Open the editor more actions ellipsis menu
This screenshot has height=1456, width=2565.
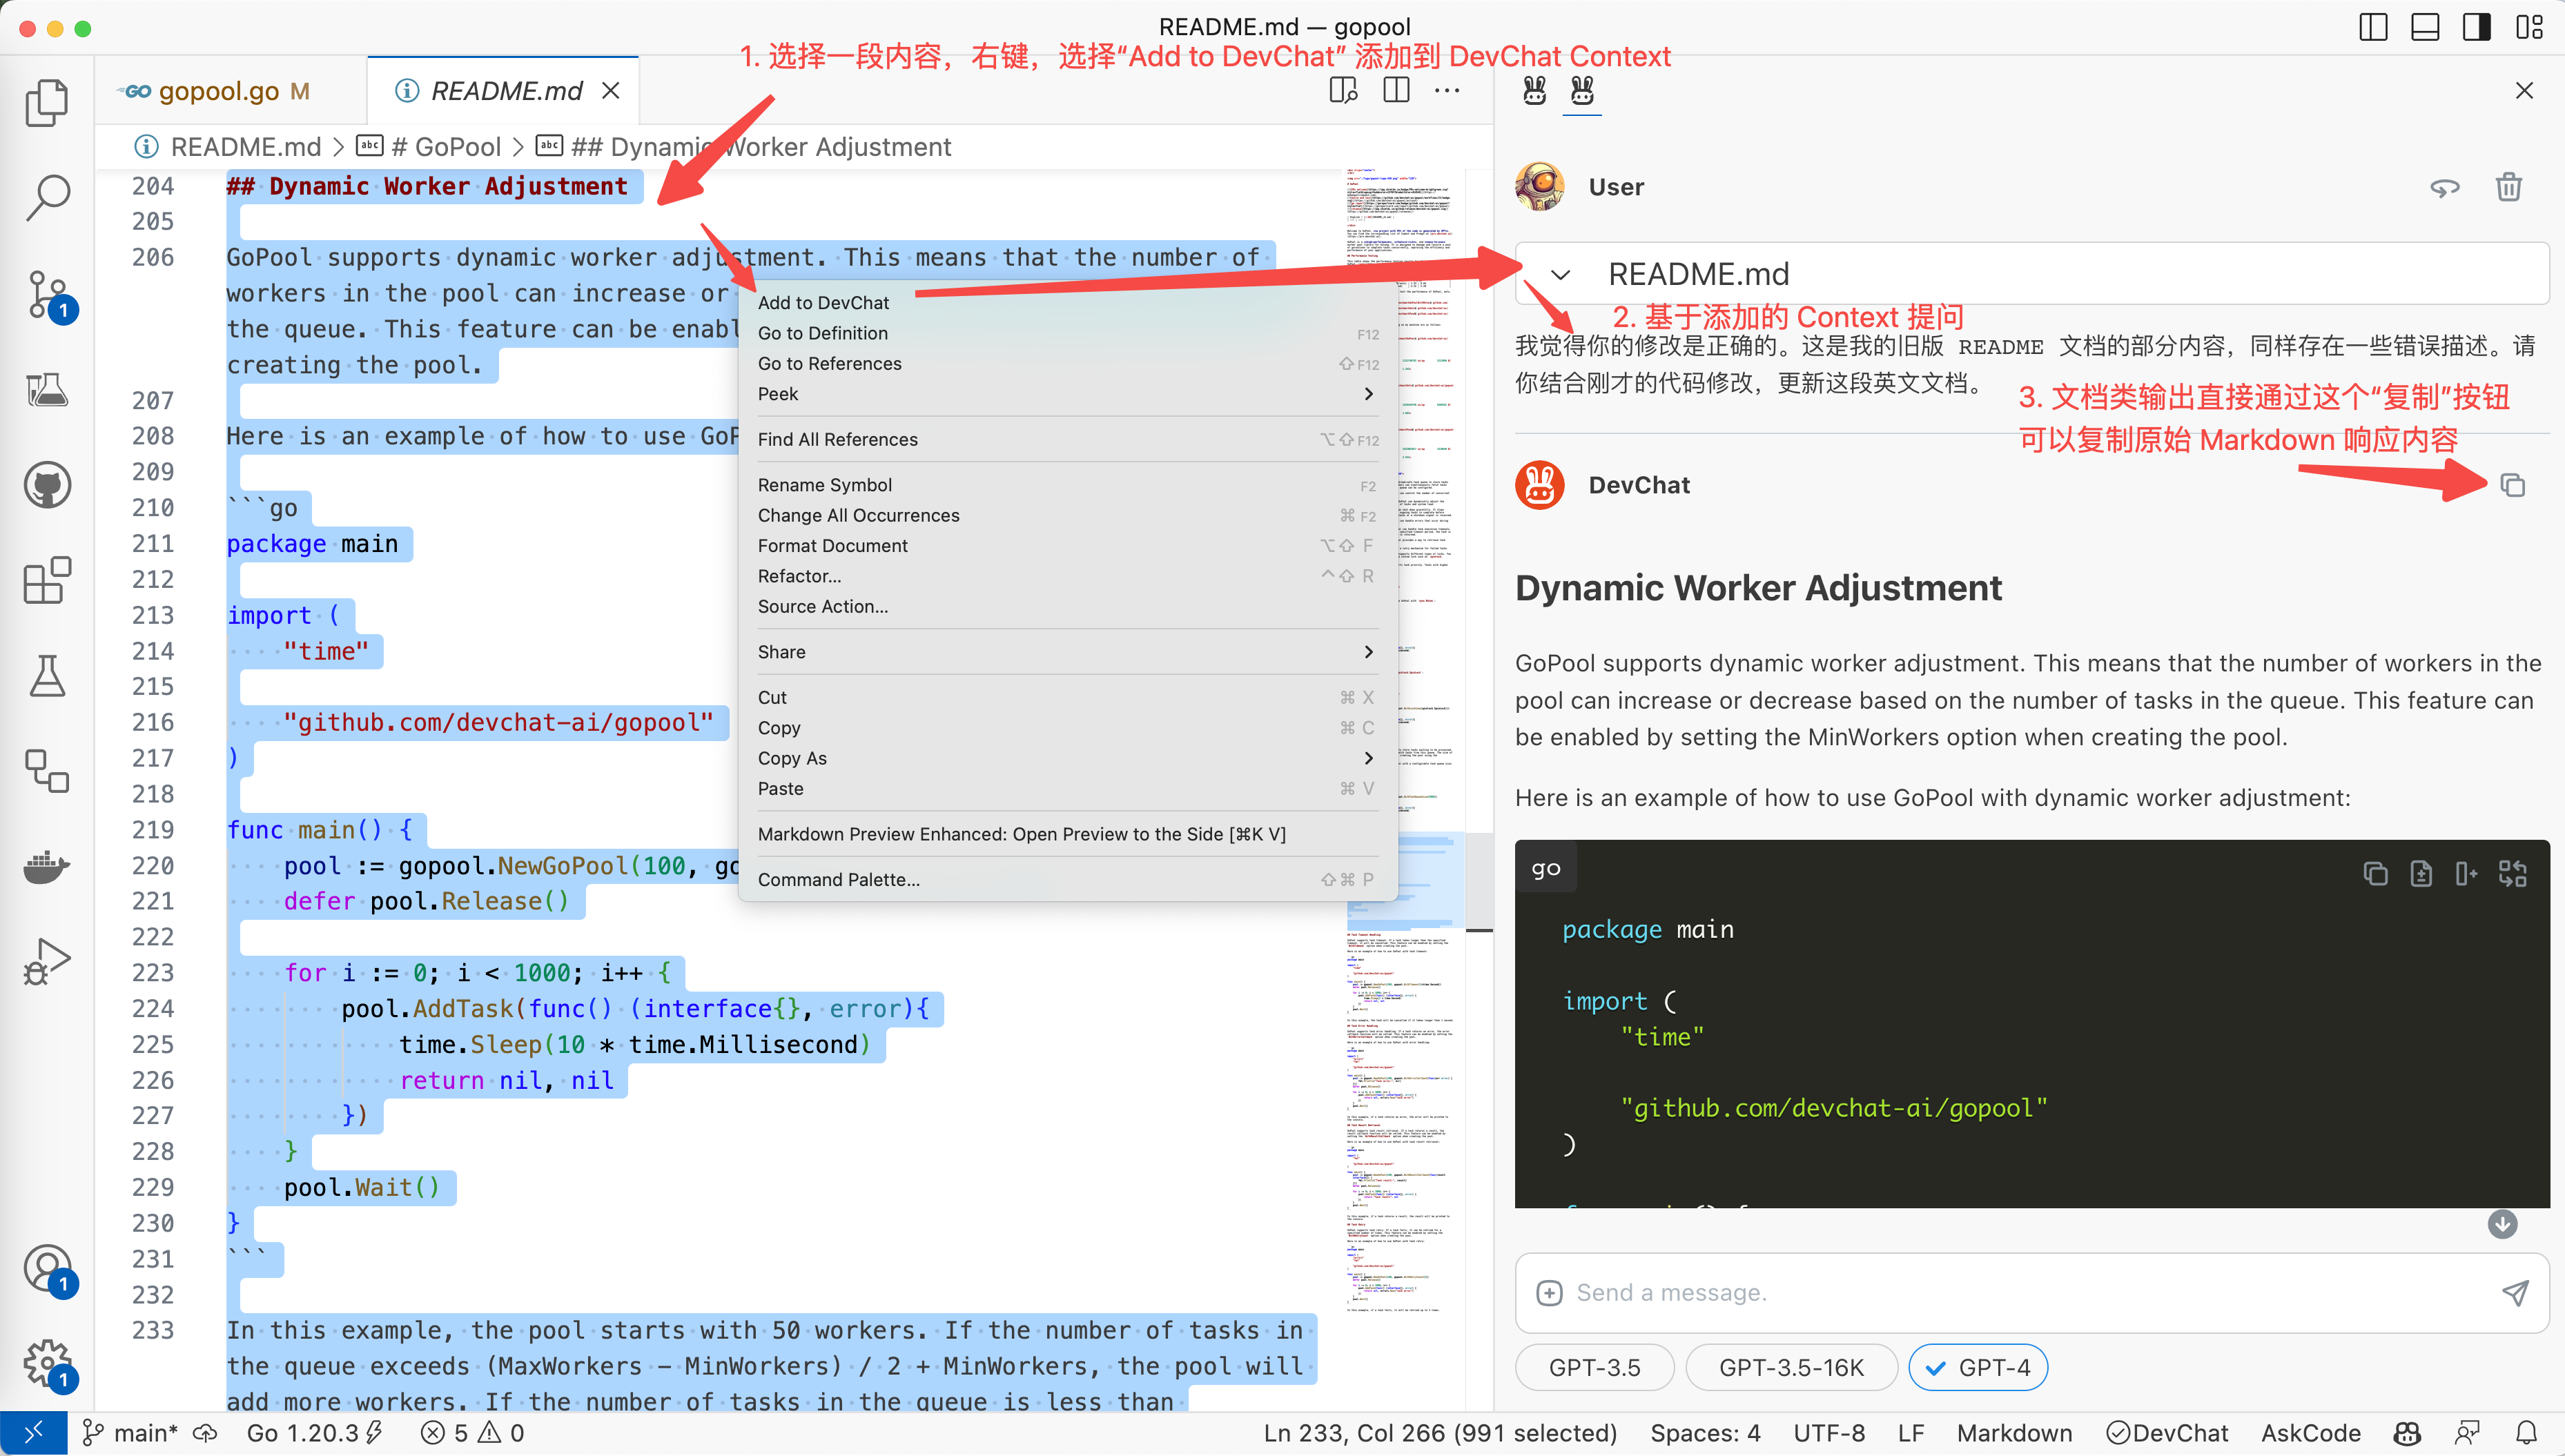click(x=1447, y=90)
